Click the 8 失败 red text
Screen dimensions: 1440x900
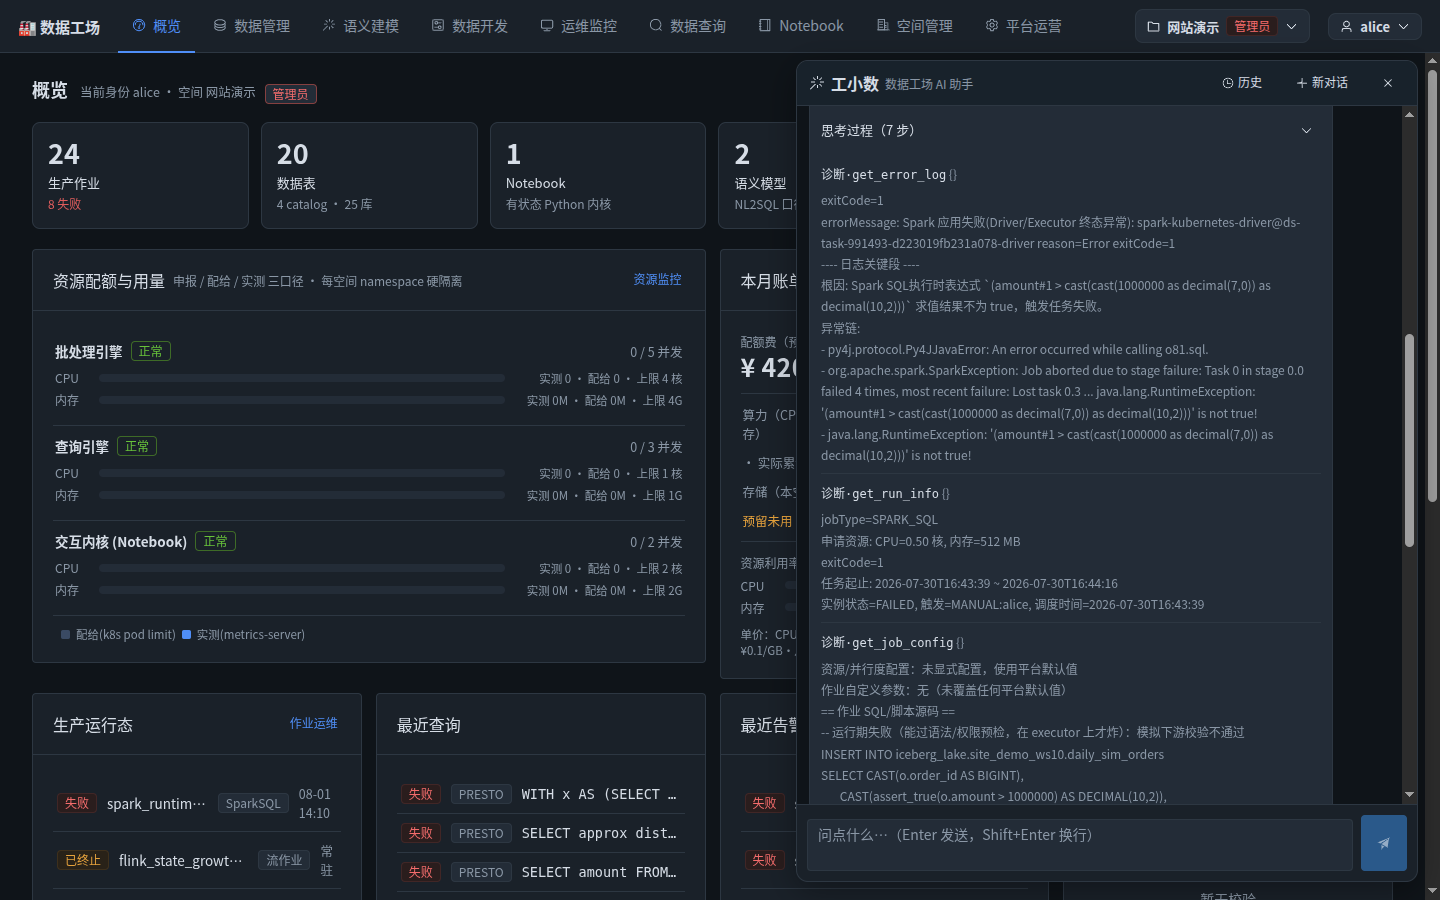click(64, 204)
